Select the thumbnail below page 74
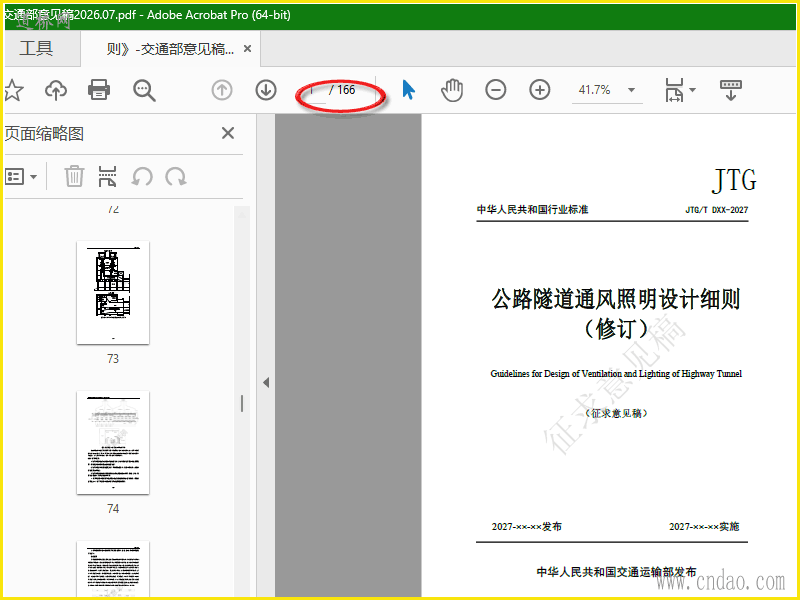Viewport: 800px width, 600px height. [x=113, y=569]
